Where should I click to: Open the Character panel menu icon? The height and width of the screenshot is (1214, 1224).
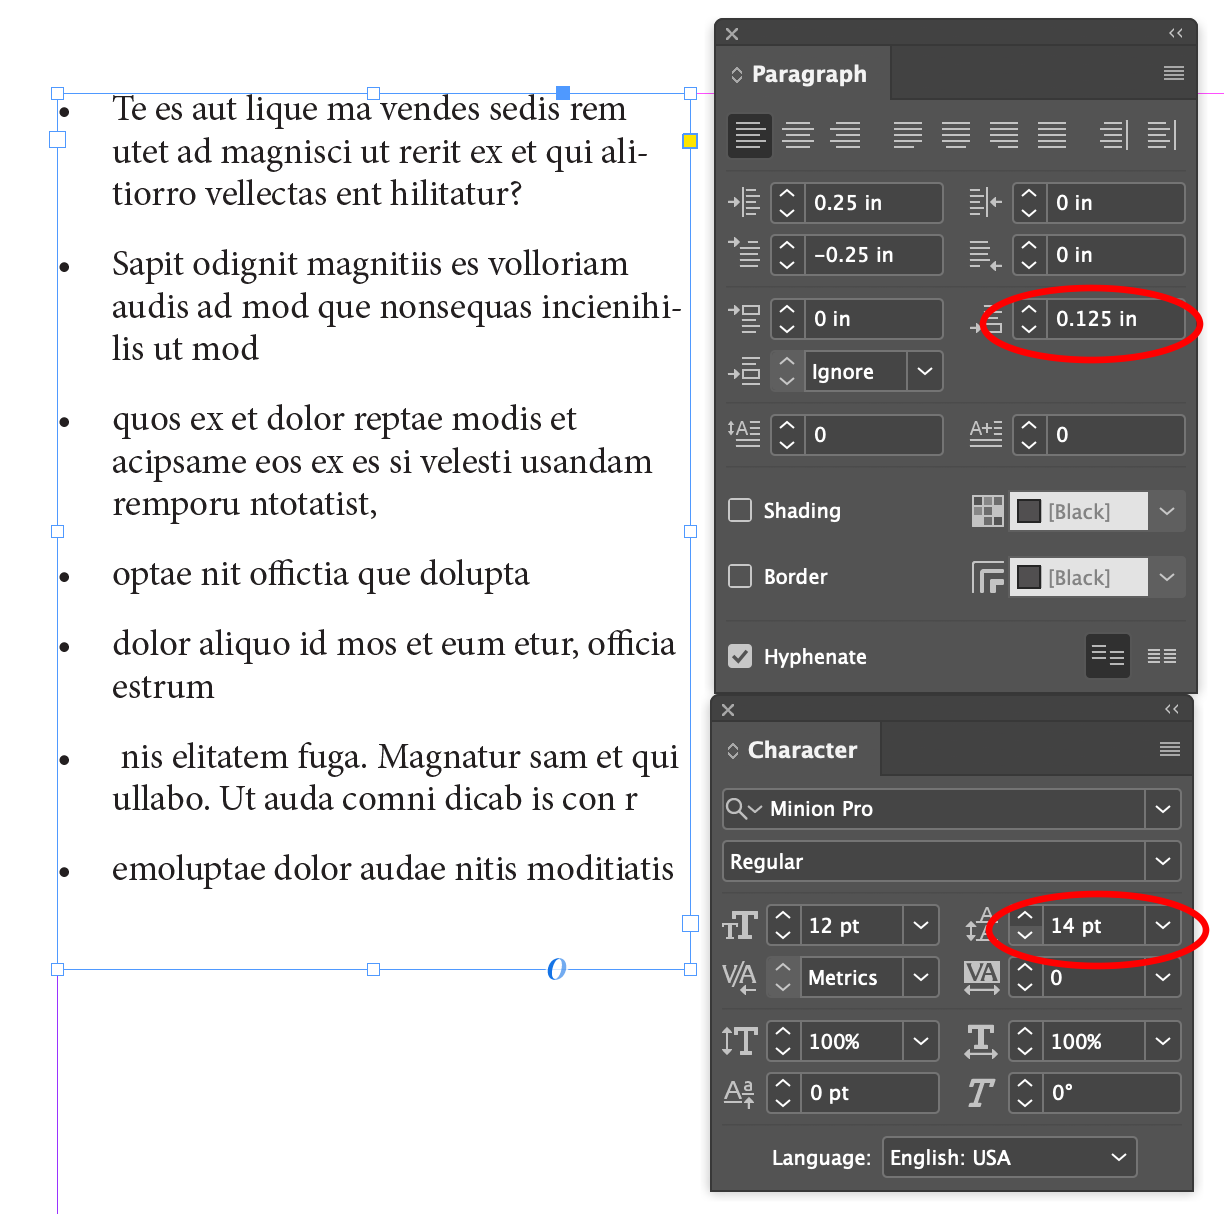(1169, 749)
